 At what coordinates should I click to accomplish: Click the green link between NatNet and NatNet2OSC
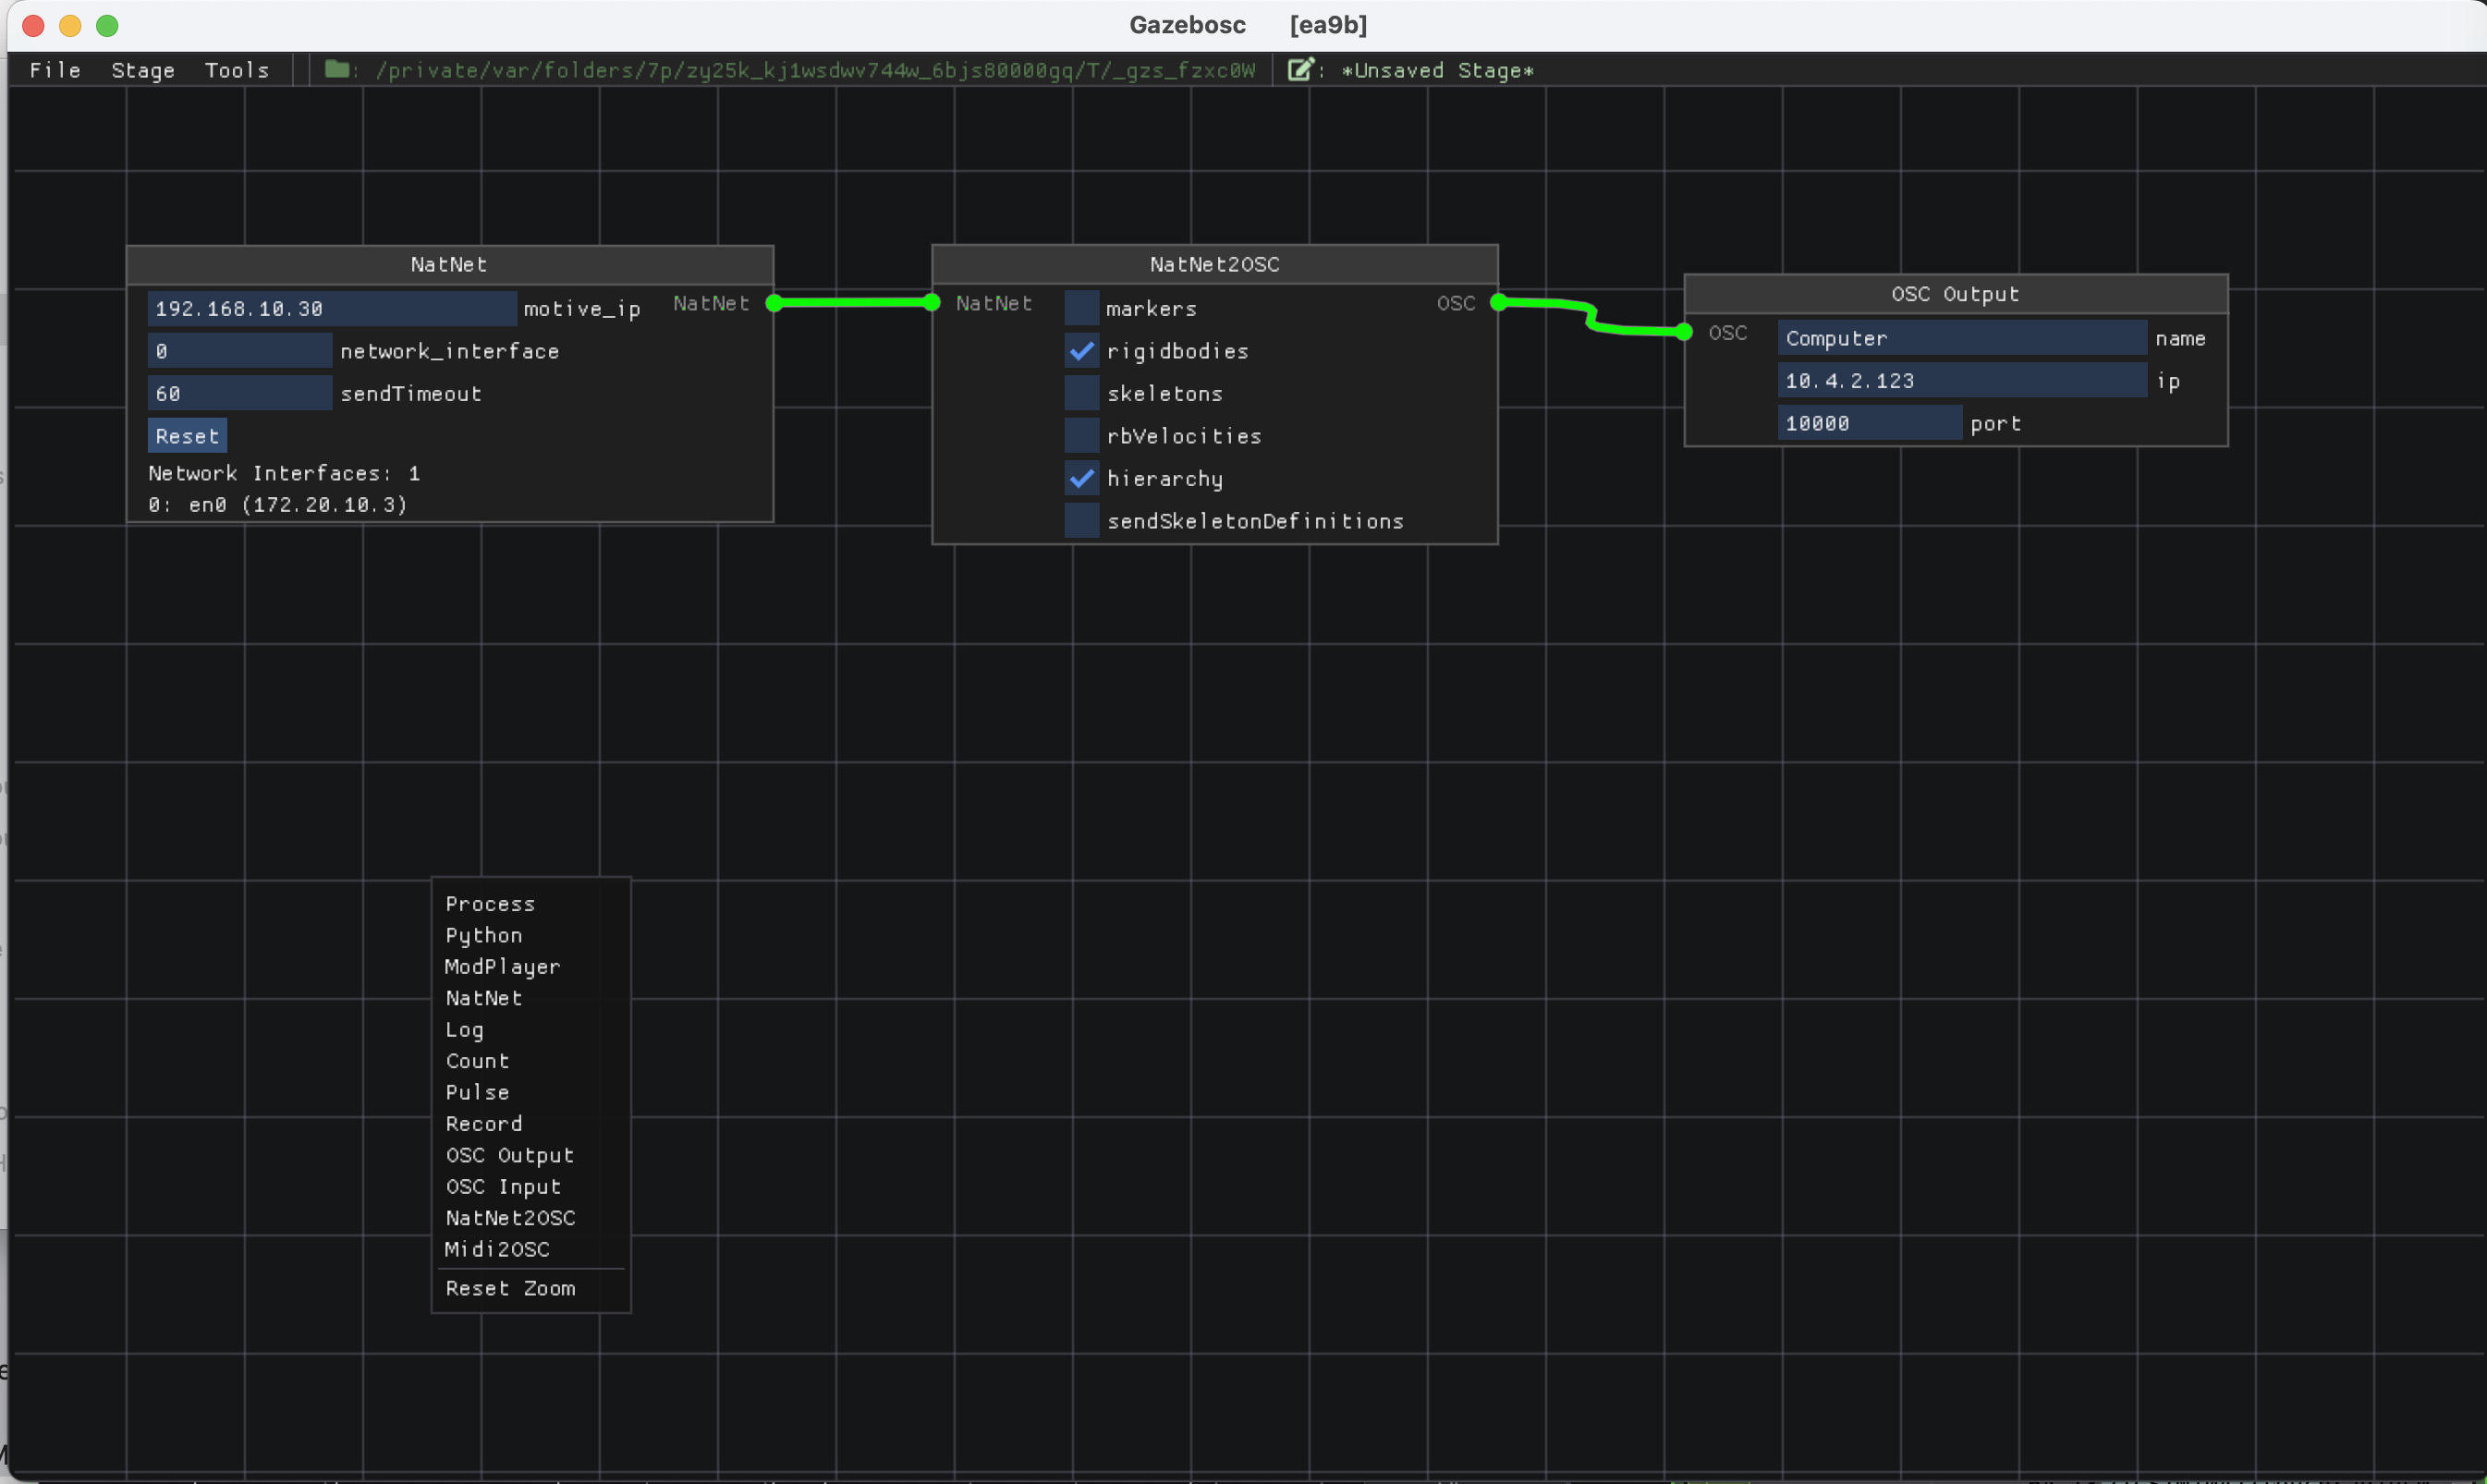pyautogui.click(x=853, y=303)
